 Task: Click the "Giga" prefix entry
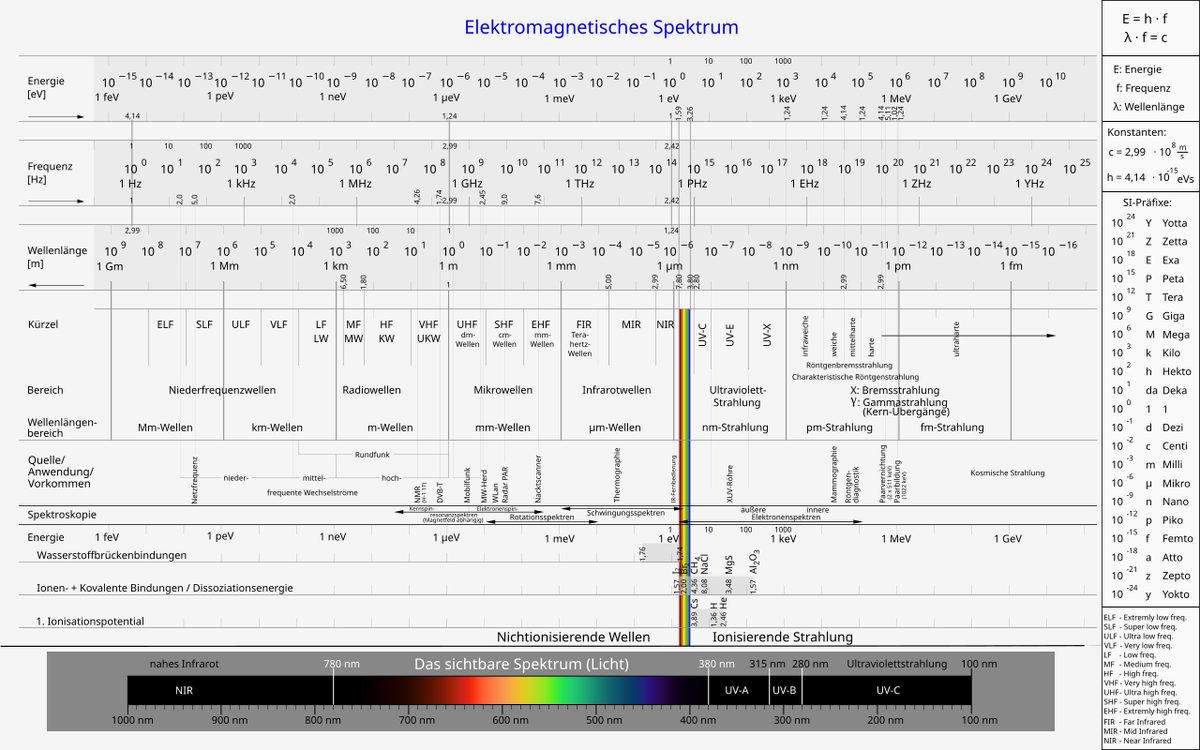1172,316
